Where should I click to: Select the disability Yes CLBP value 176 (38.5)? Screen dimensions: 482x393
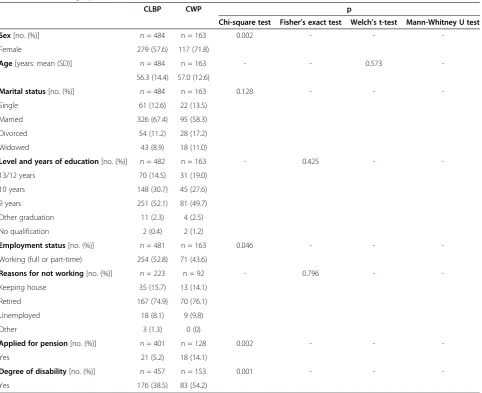coord(152,385)
